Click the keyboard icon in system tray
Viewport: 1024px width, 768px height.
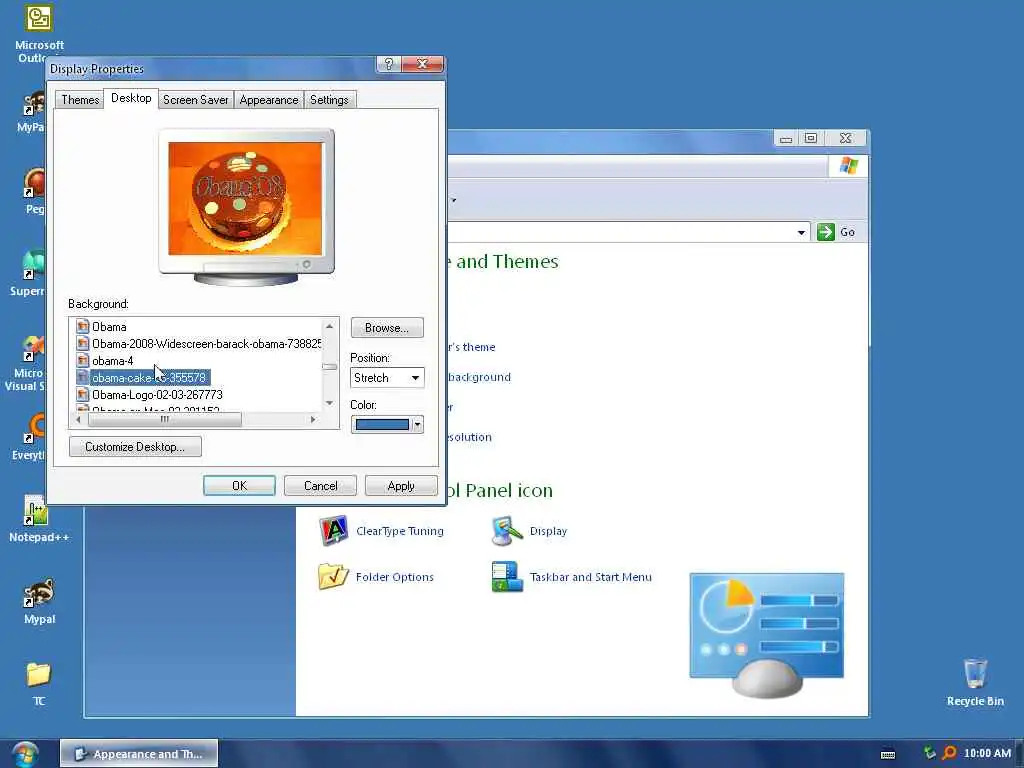[888, 754]
